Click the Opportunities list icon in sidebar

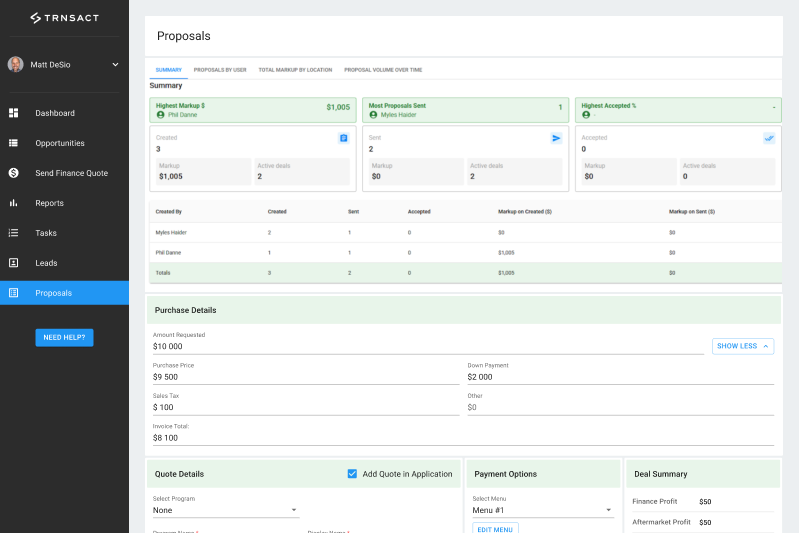[14, 143]
